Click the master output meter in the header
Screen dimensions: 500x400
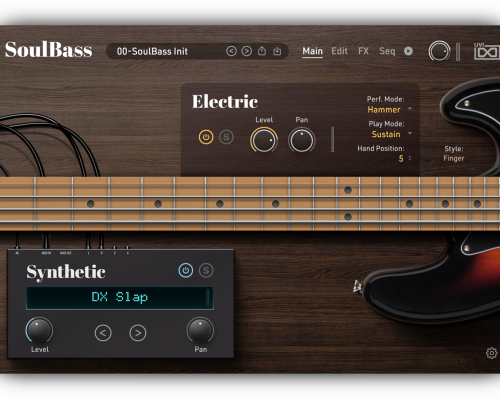coord(458,52)
